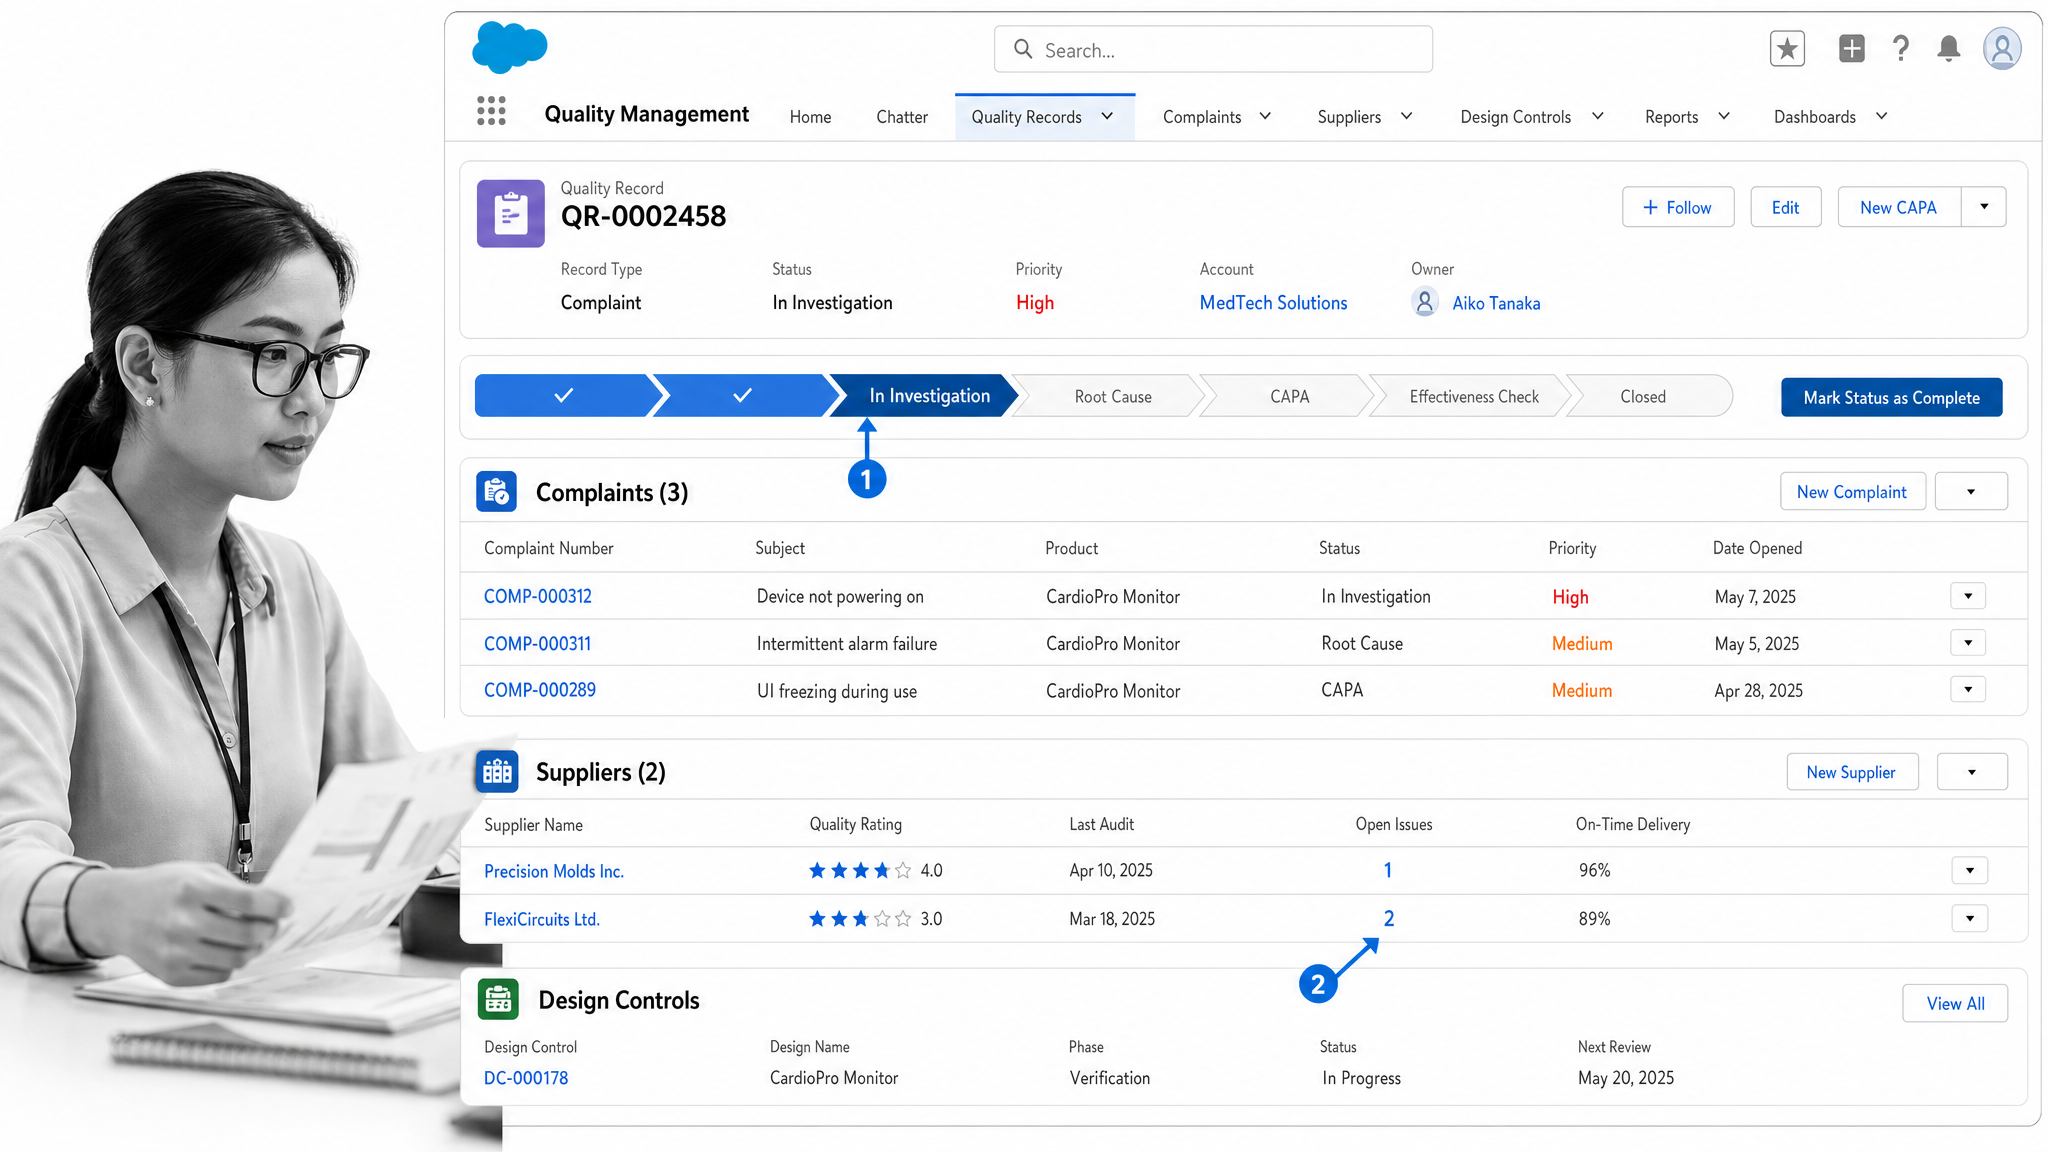Open the dropdown beside New Complaint
Screen dimensions: 2048x1152
click(x=1971, y=491)
